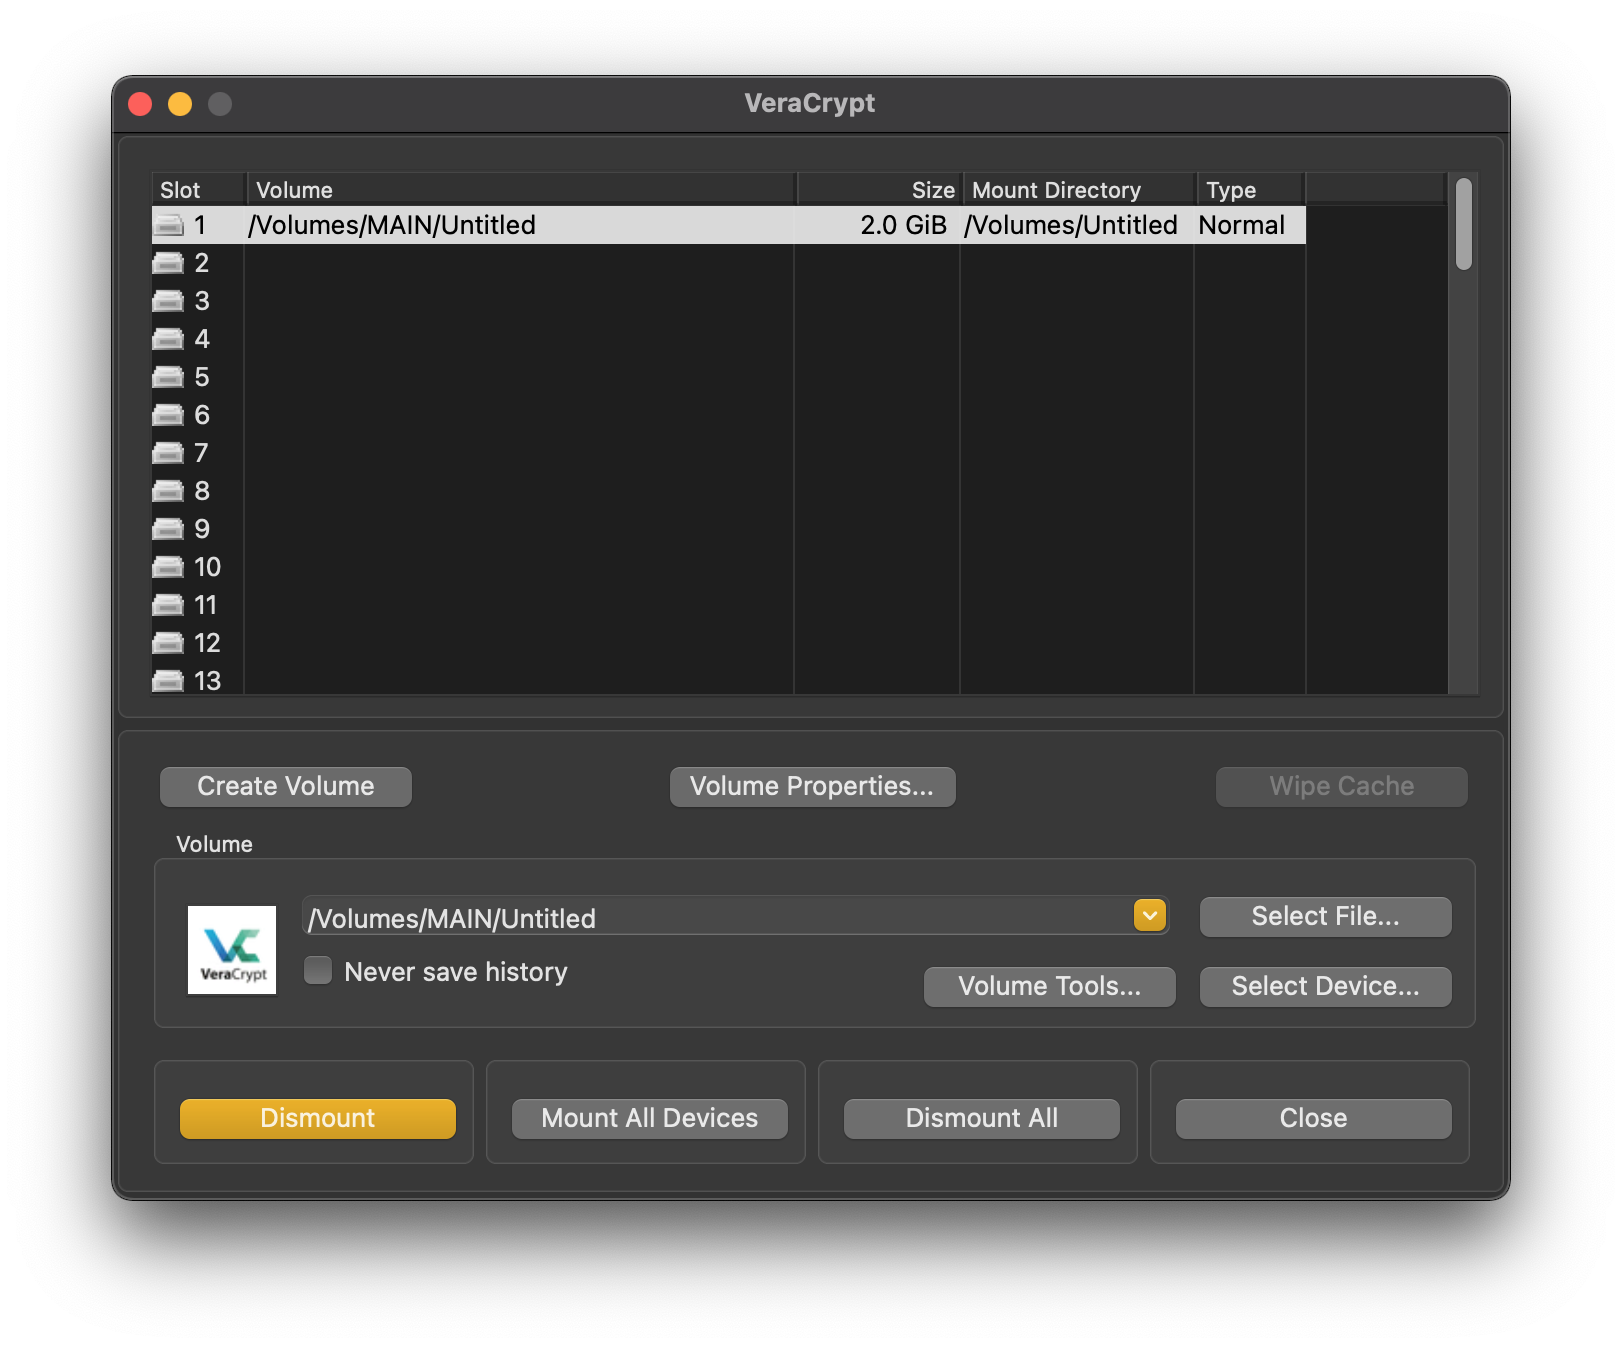Open the volume path history dropdown
Viewport: 1622px width, 1348px height.
tap(1148, 915)
